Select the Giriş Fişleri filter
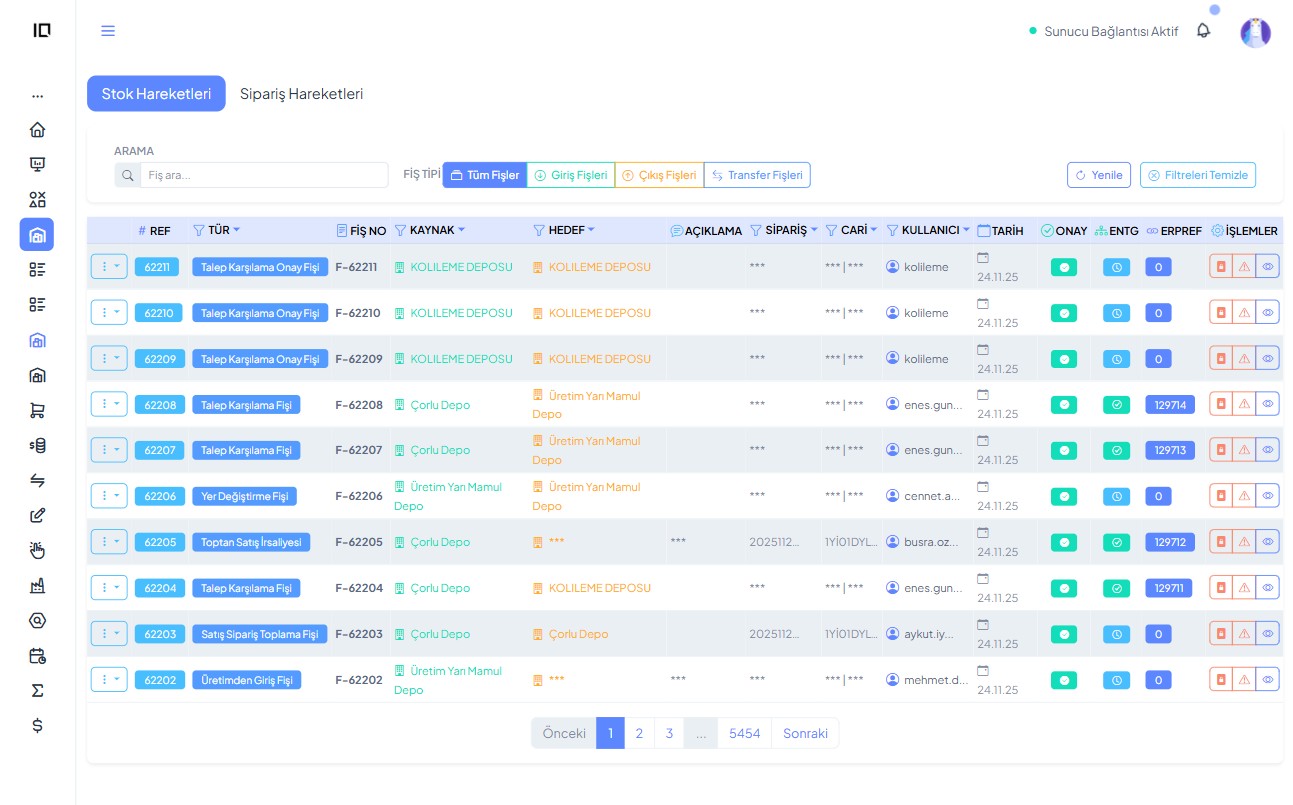 point(570,175)
